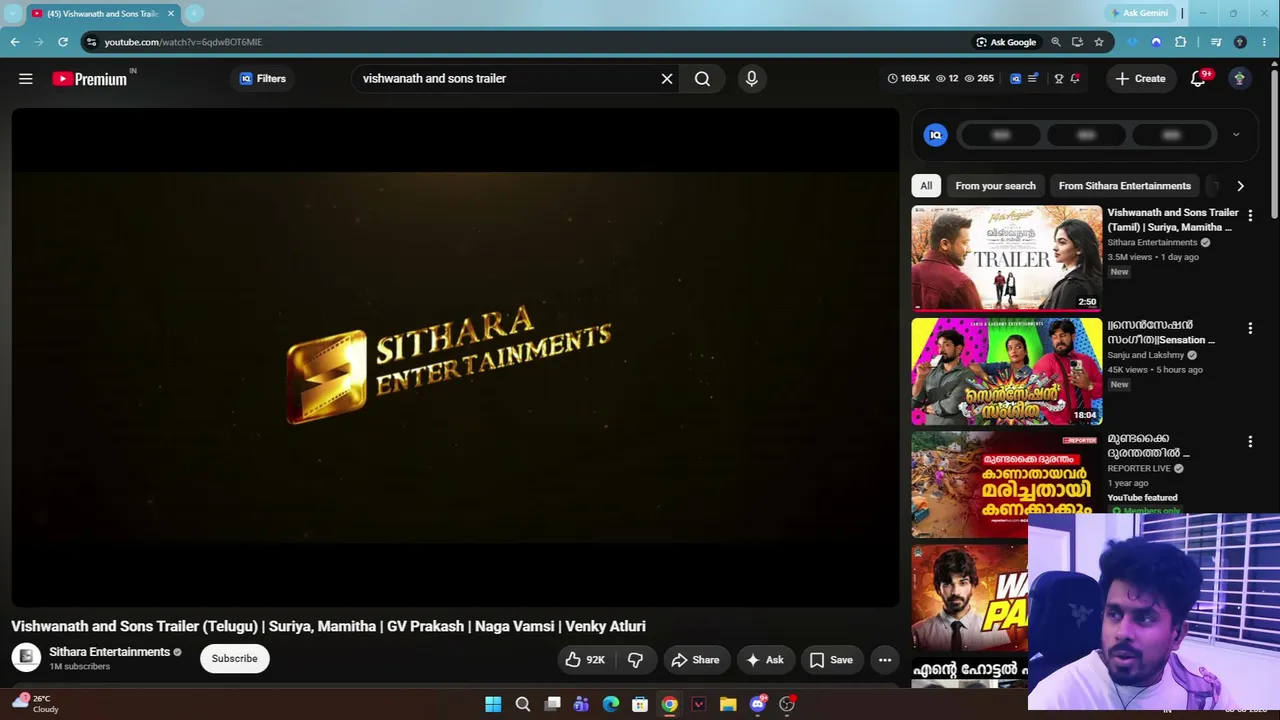
Task: Share this video
Action: point(695,660)
